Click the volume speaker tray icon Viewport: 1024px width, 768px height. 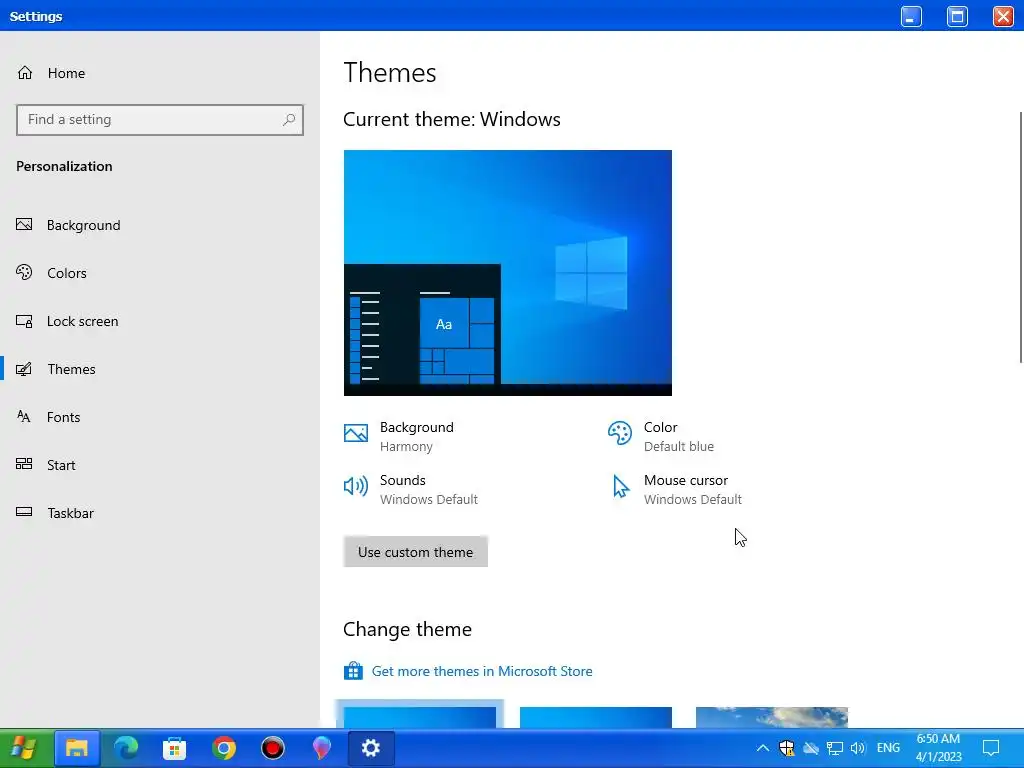(x=857, y=748)
